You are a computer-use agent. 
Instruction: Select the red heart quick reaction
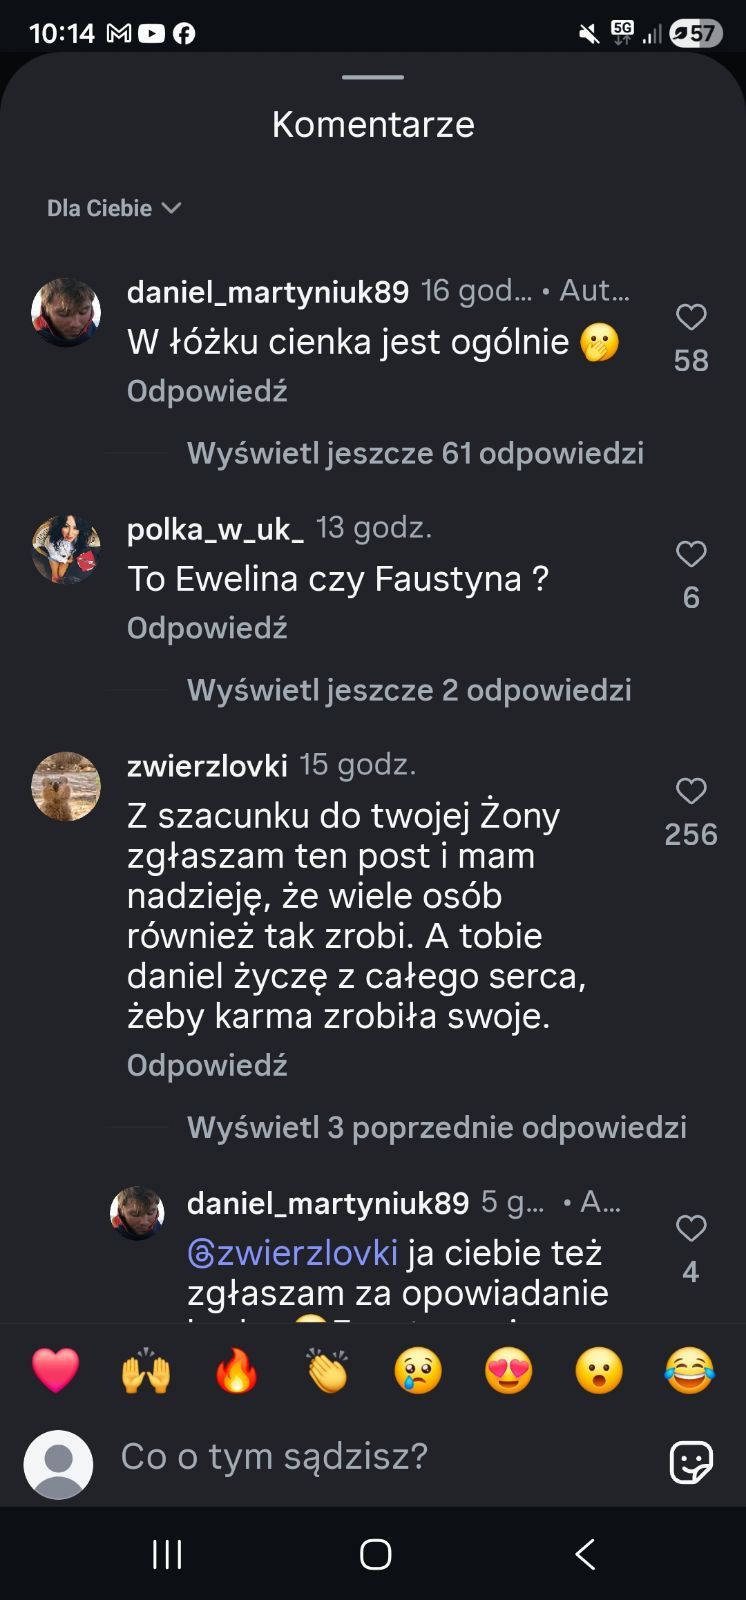(x=57, y=1370)
